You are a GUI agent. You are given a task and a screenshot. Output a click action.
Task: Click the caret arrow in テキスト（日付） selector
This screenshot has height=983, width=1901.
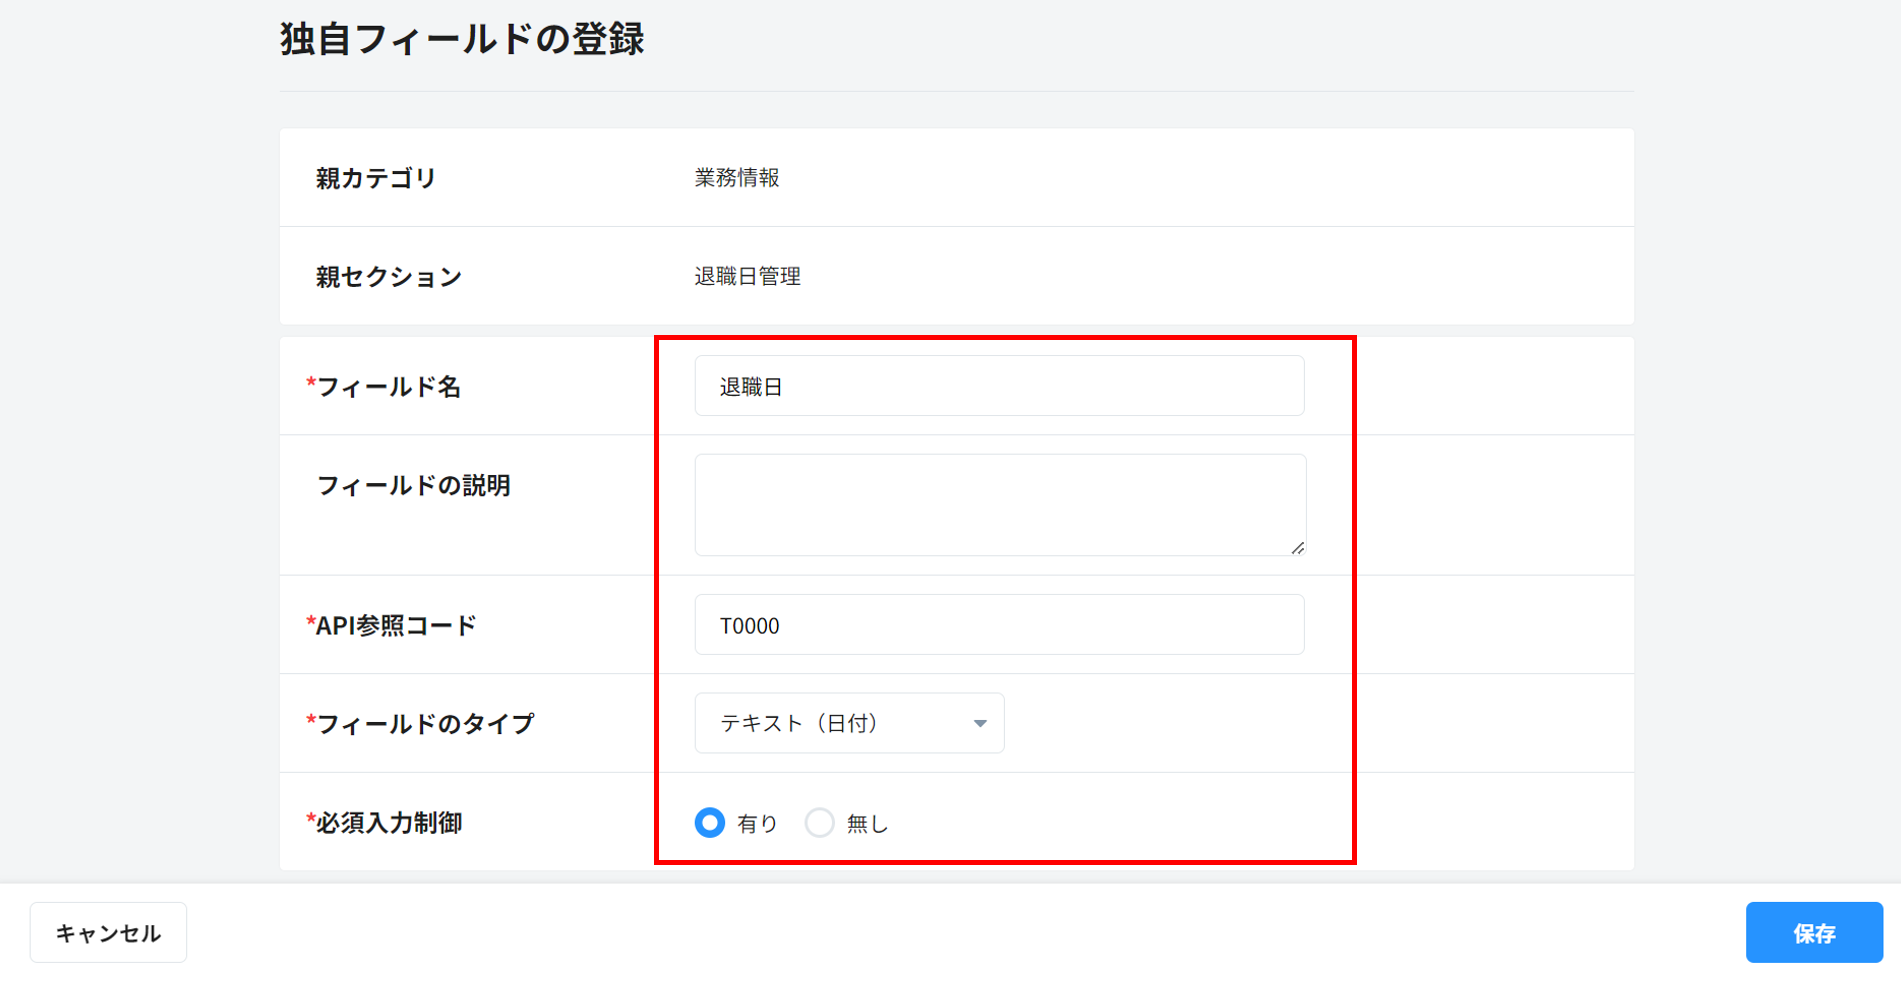[x=980, y=723]
